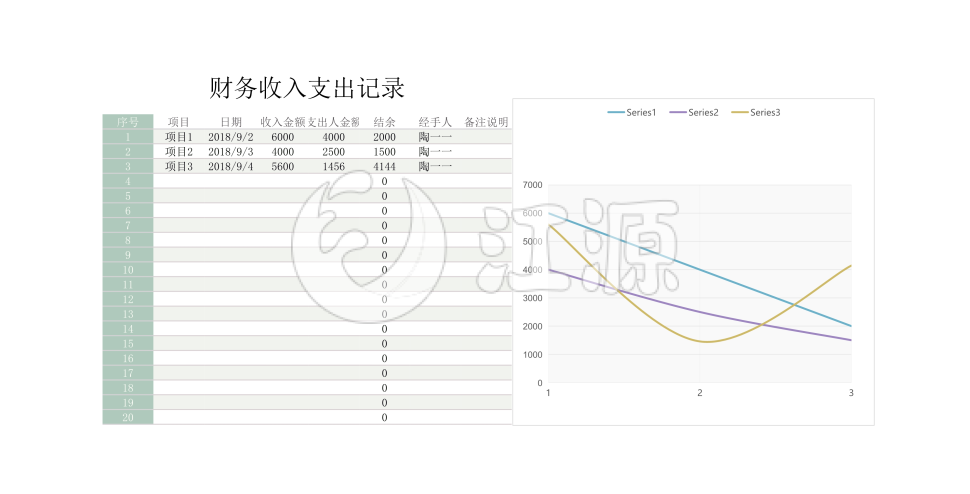Click x-axis label 2 on chart
The image size is (970, 494).
[x=700, y=393]
